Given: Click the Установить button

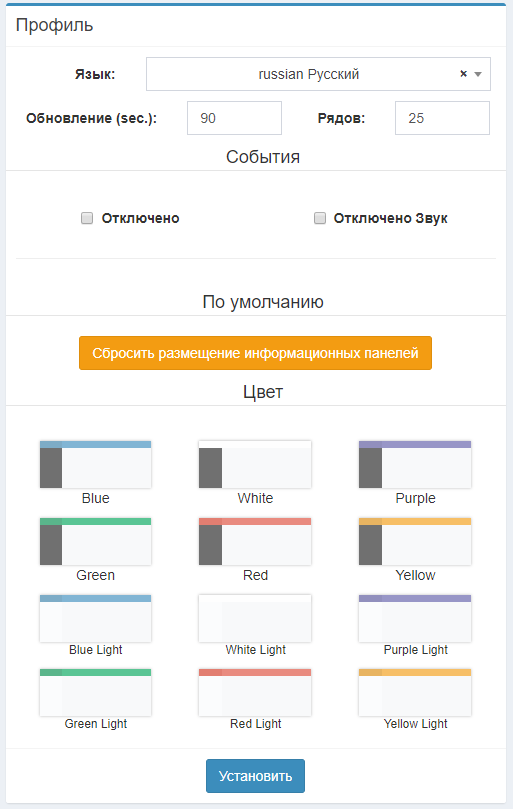Looking at the screenshot, I should (255, 776).
